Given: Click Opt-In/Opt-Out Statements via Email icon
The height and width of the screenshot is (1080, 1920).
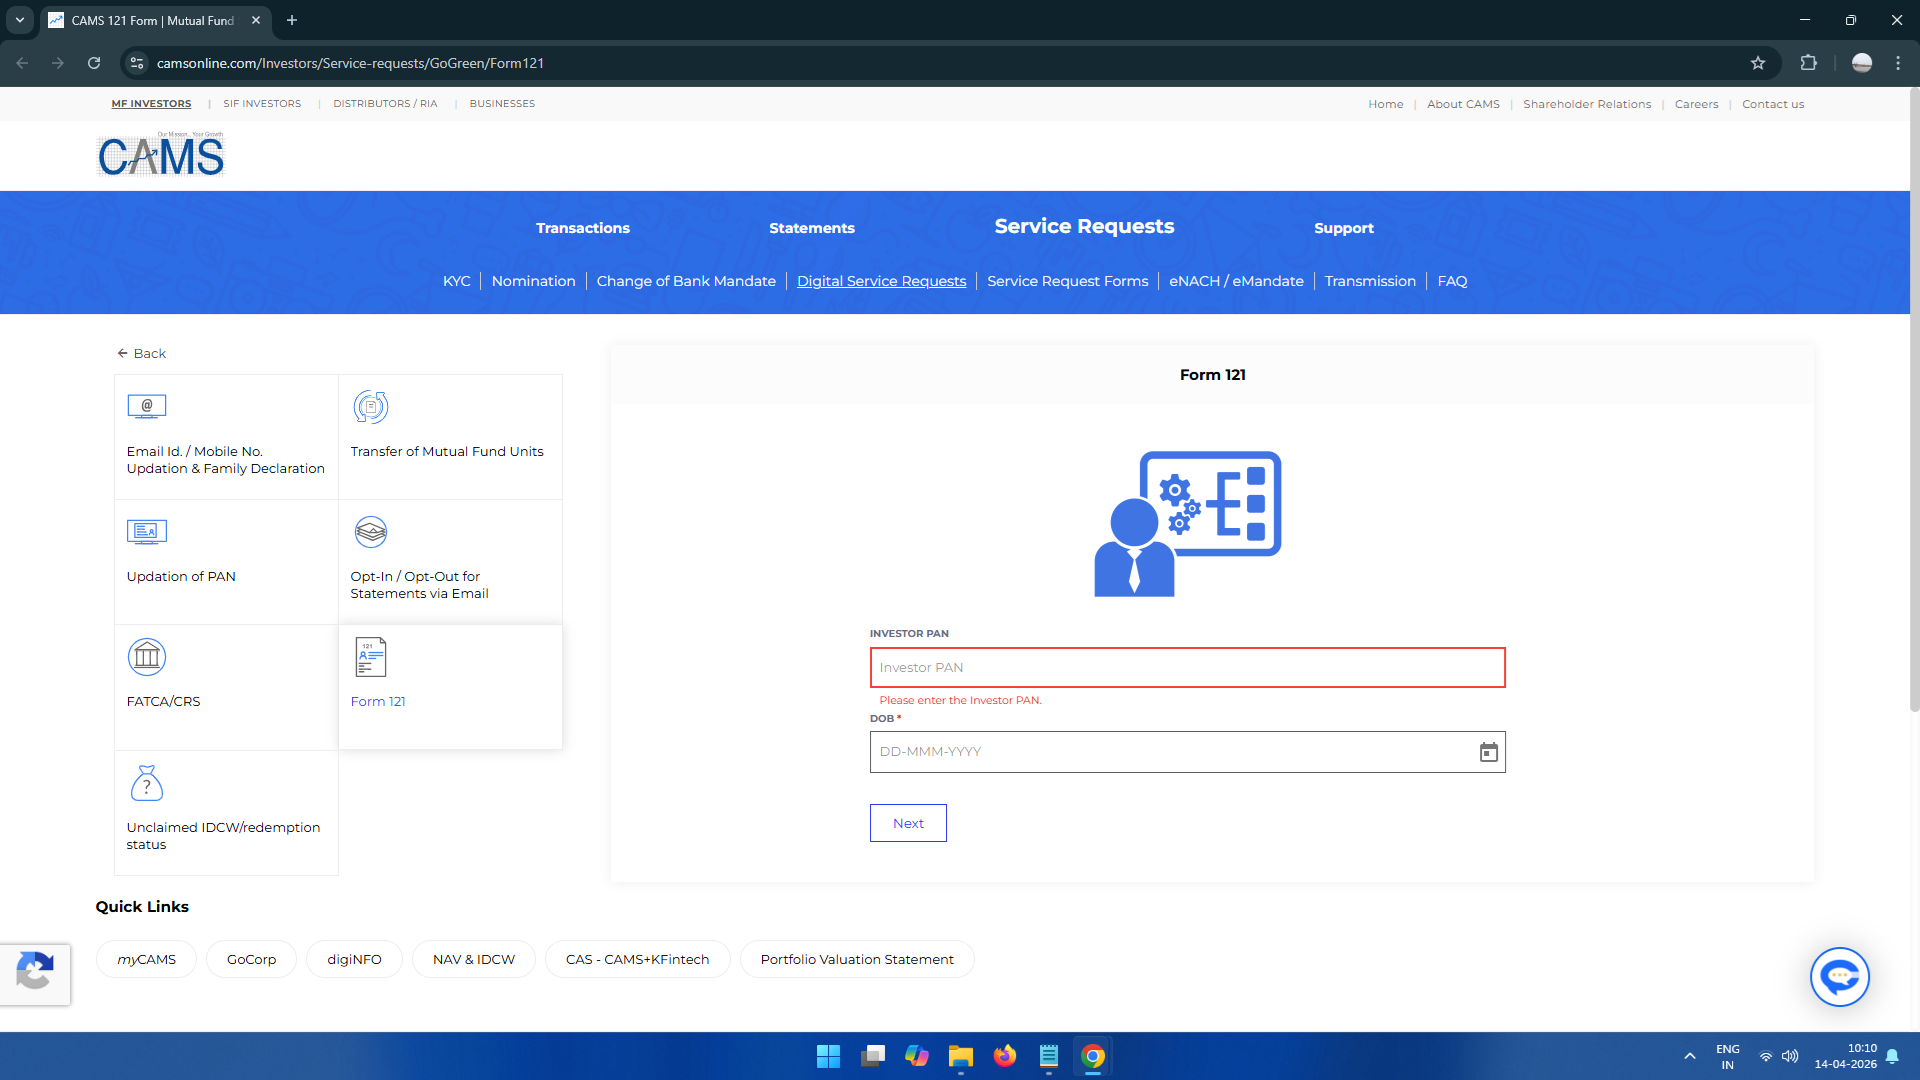Looking at the screenshot, I should pos(371,532).
